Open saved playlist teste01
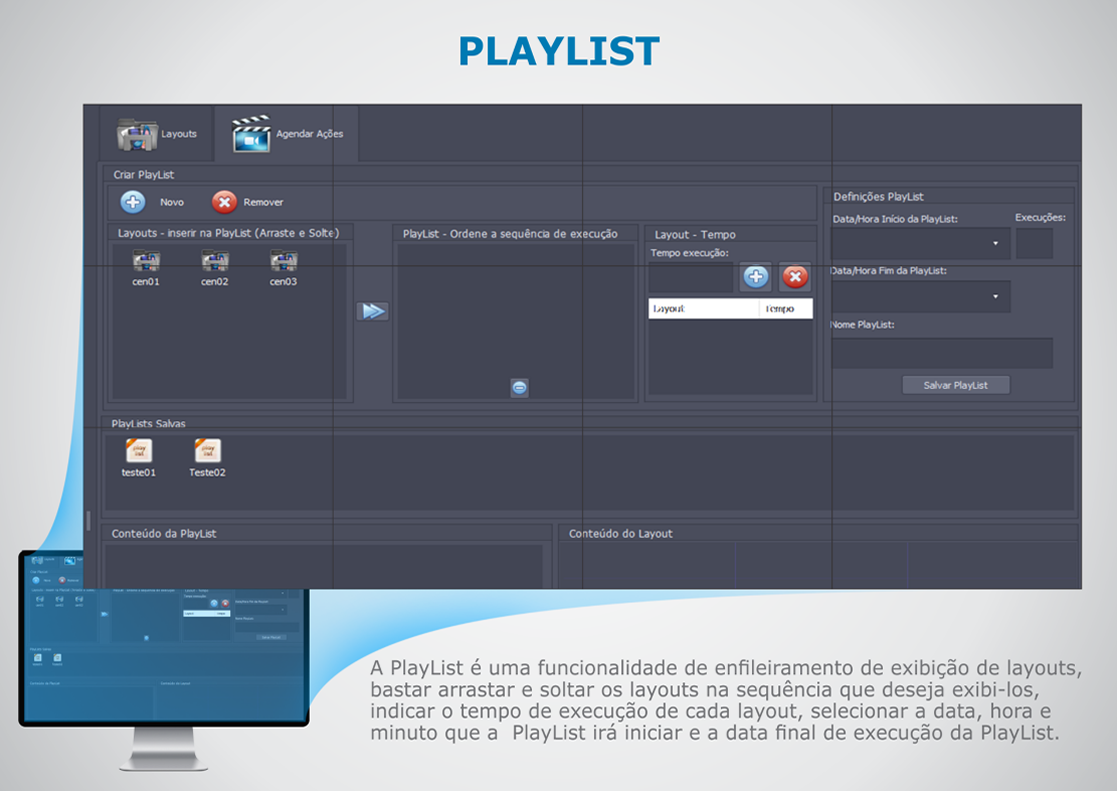The width and height of the screenshot is (1118, 791). tap(139, 451)
